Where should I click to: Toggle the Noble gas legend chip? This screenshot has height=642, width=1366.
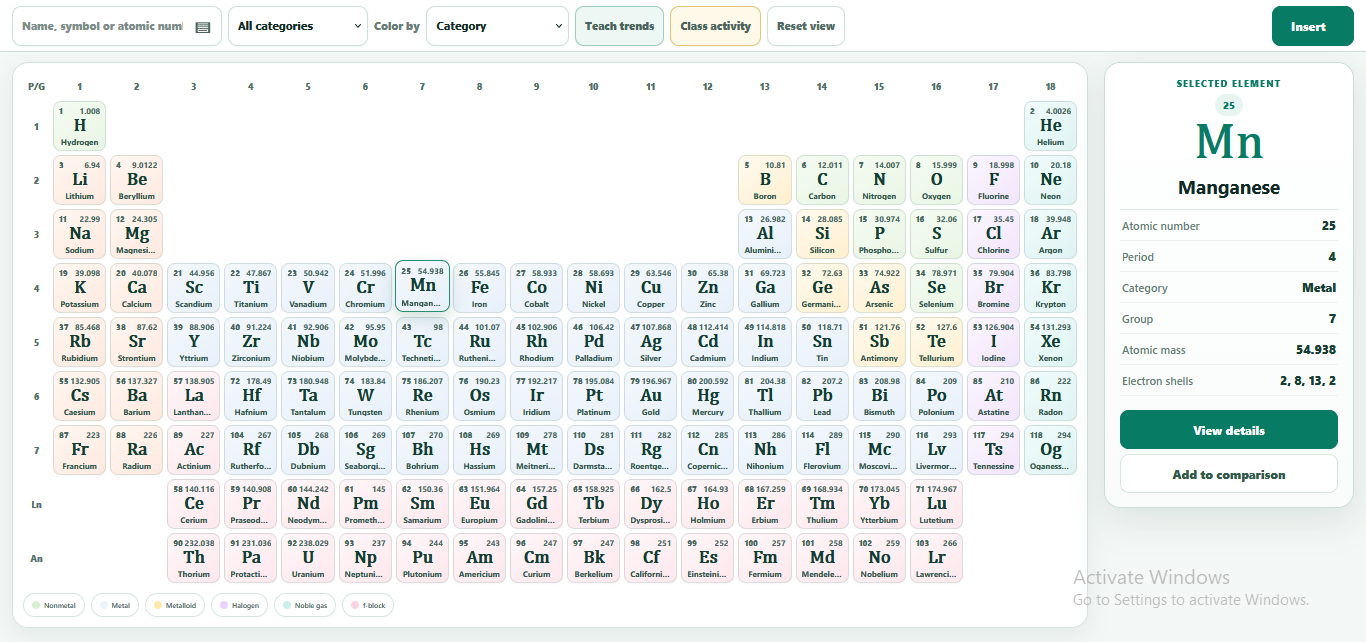[x=305, y=605]
